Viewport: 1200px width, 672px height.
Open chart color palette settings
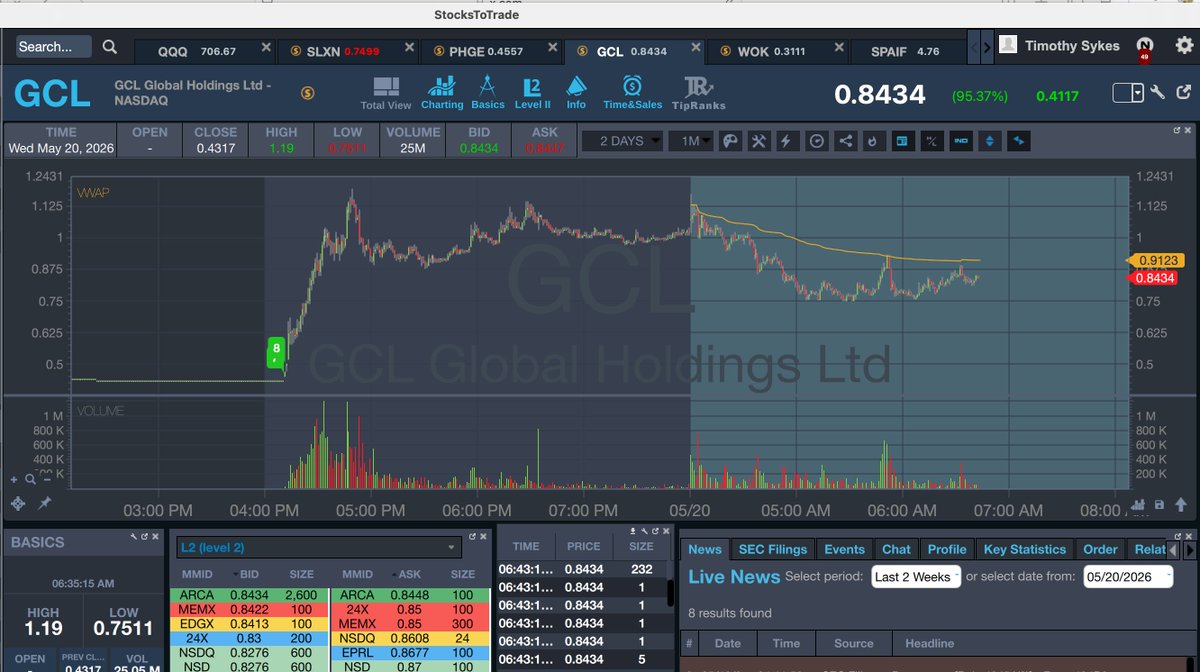click(x=730, y=141)
